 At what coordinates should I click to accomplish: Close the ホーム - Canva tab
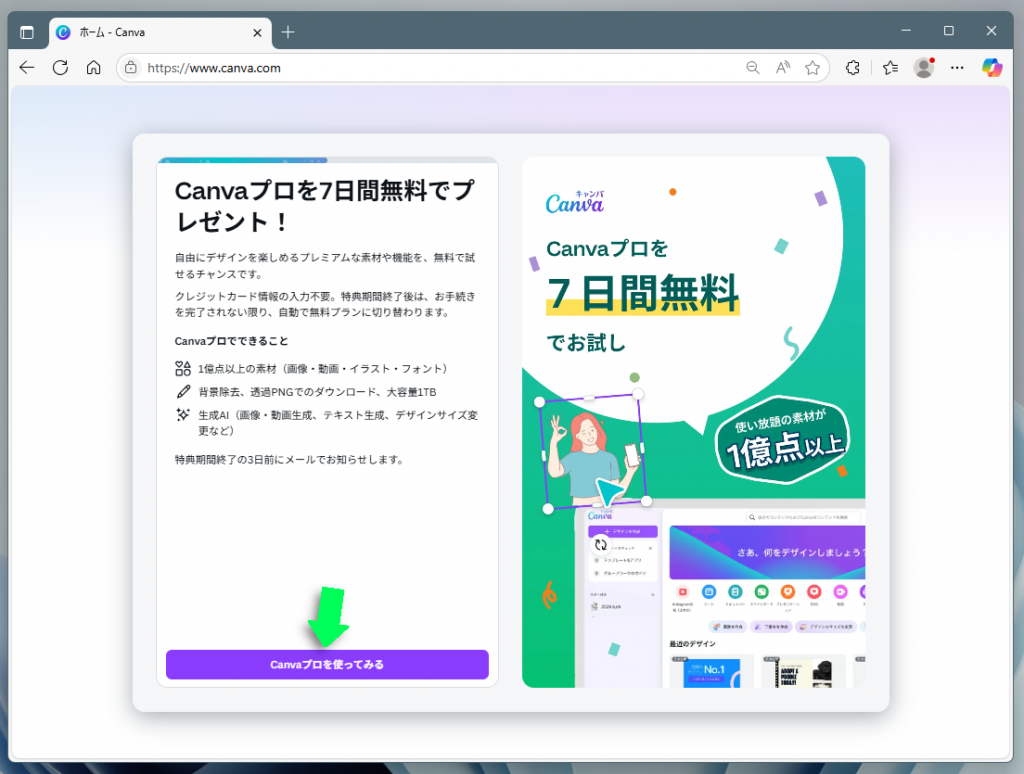click(257, 31)
